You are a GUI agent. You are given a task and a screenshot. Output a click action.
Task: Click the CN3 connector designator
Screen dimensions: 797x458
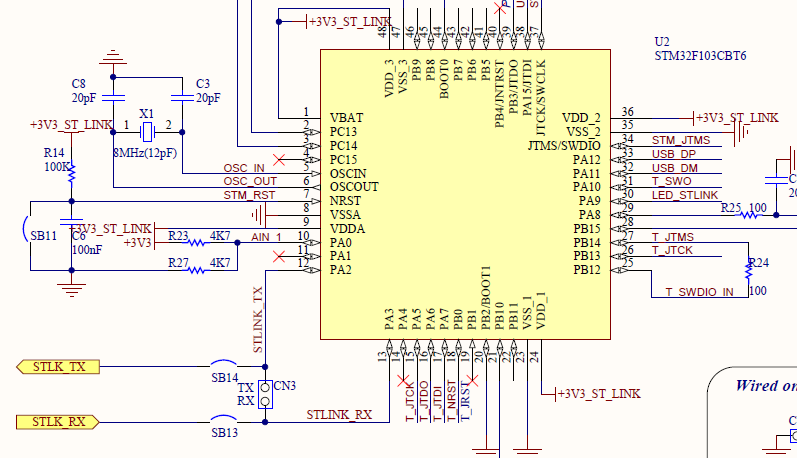point(285,386)
